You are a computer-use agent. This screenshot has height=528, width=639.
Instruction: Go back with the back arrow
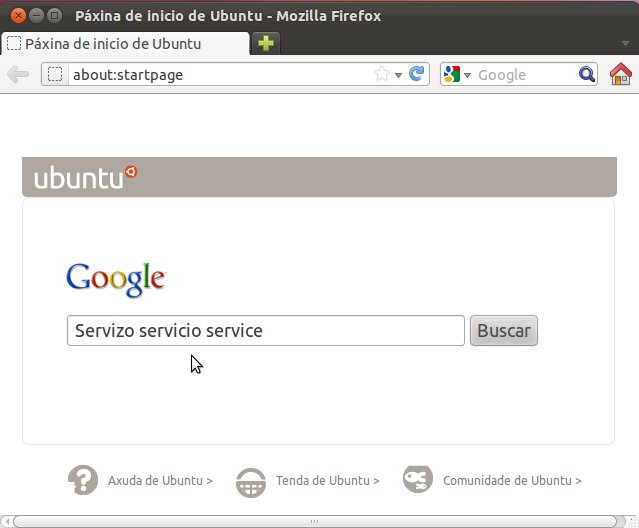point(18,74)
